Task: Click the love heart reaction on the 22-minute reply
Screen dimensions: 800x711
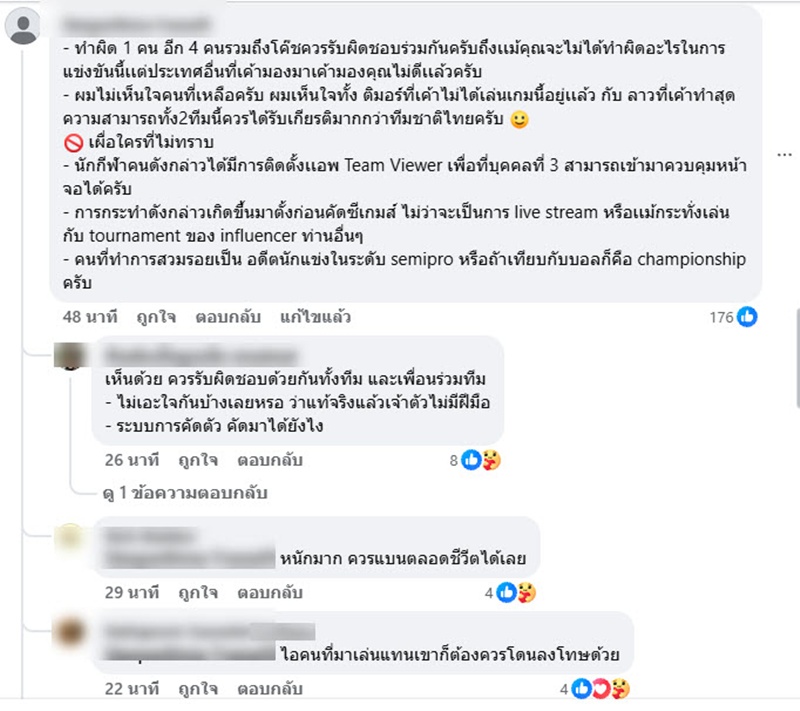Action: pos(601,689)
